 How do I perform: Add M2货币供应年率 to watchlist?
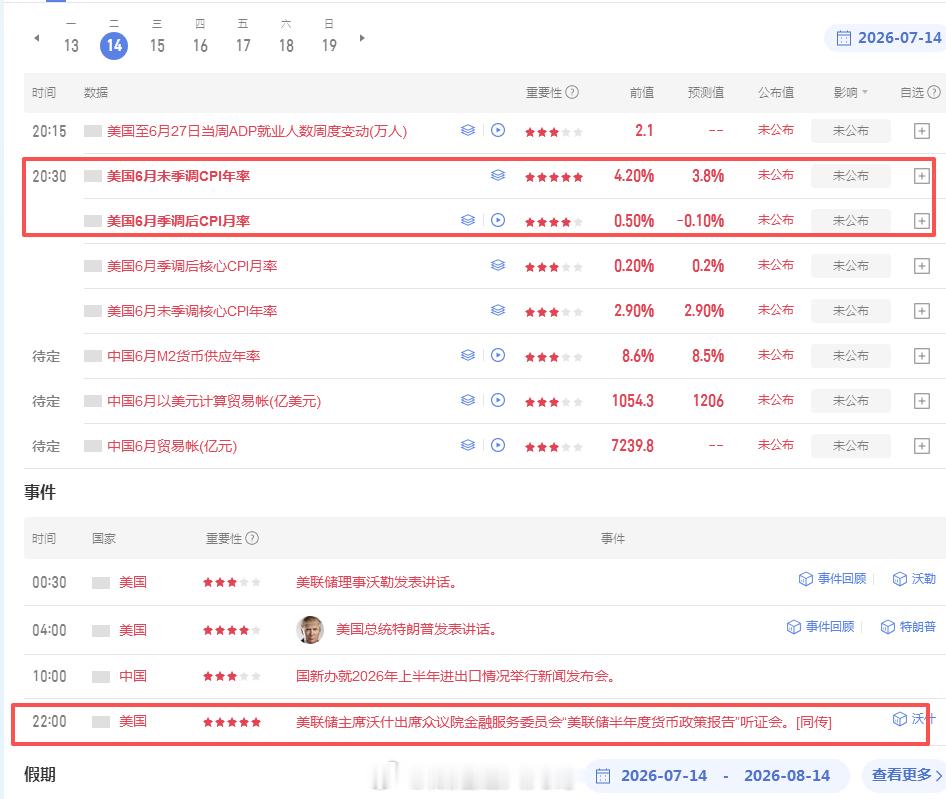click(922, 356)
